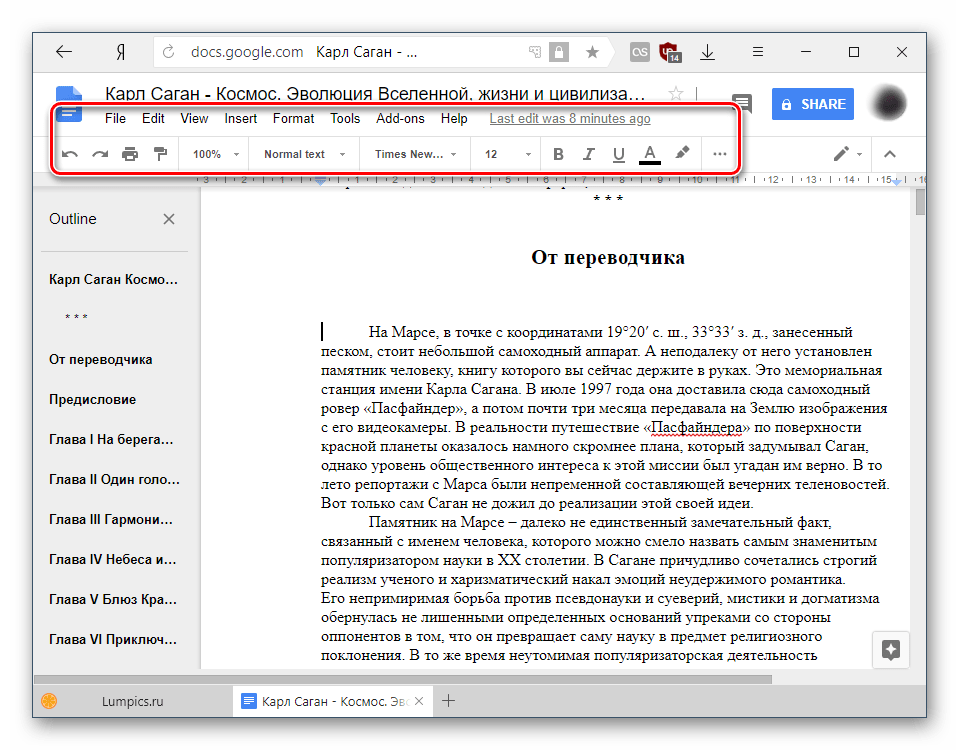Open the File menu
The image size is (959, 750).
[115, 119]
